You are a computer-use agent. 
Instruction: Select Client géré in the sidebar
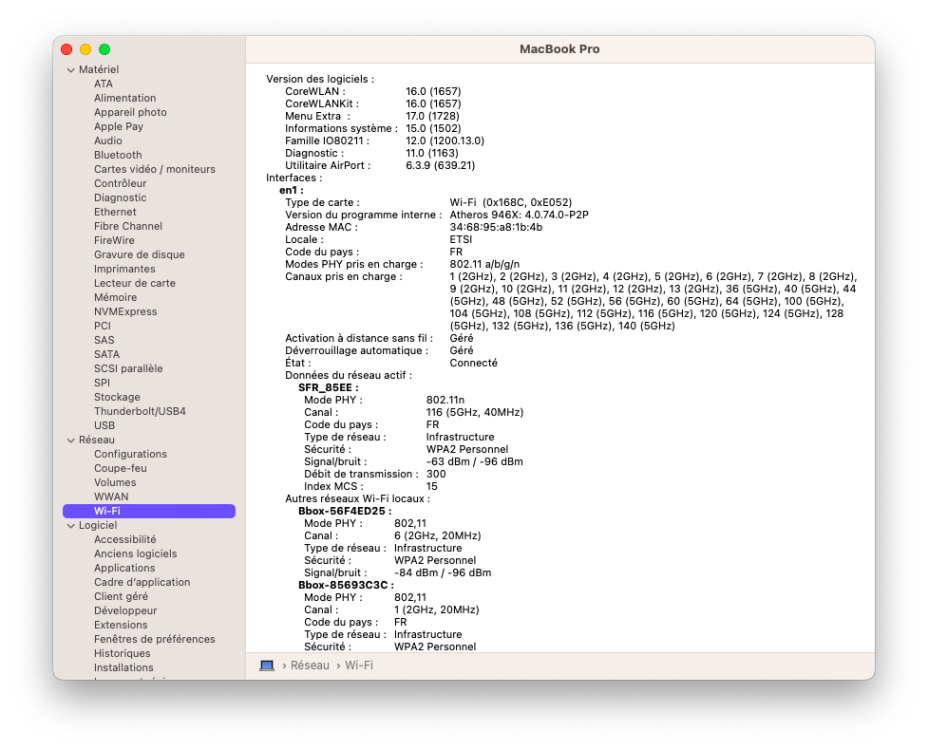click(x=121, y=596)
